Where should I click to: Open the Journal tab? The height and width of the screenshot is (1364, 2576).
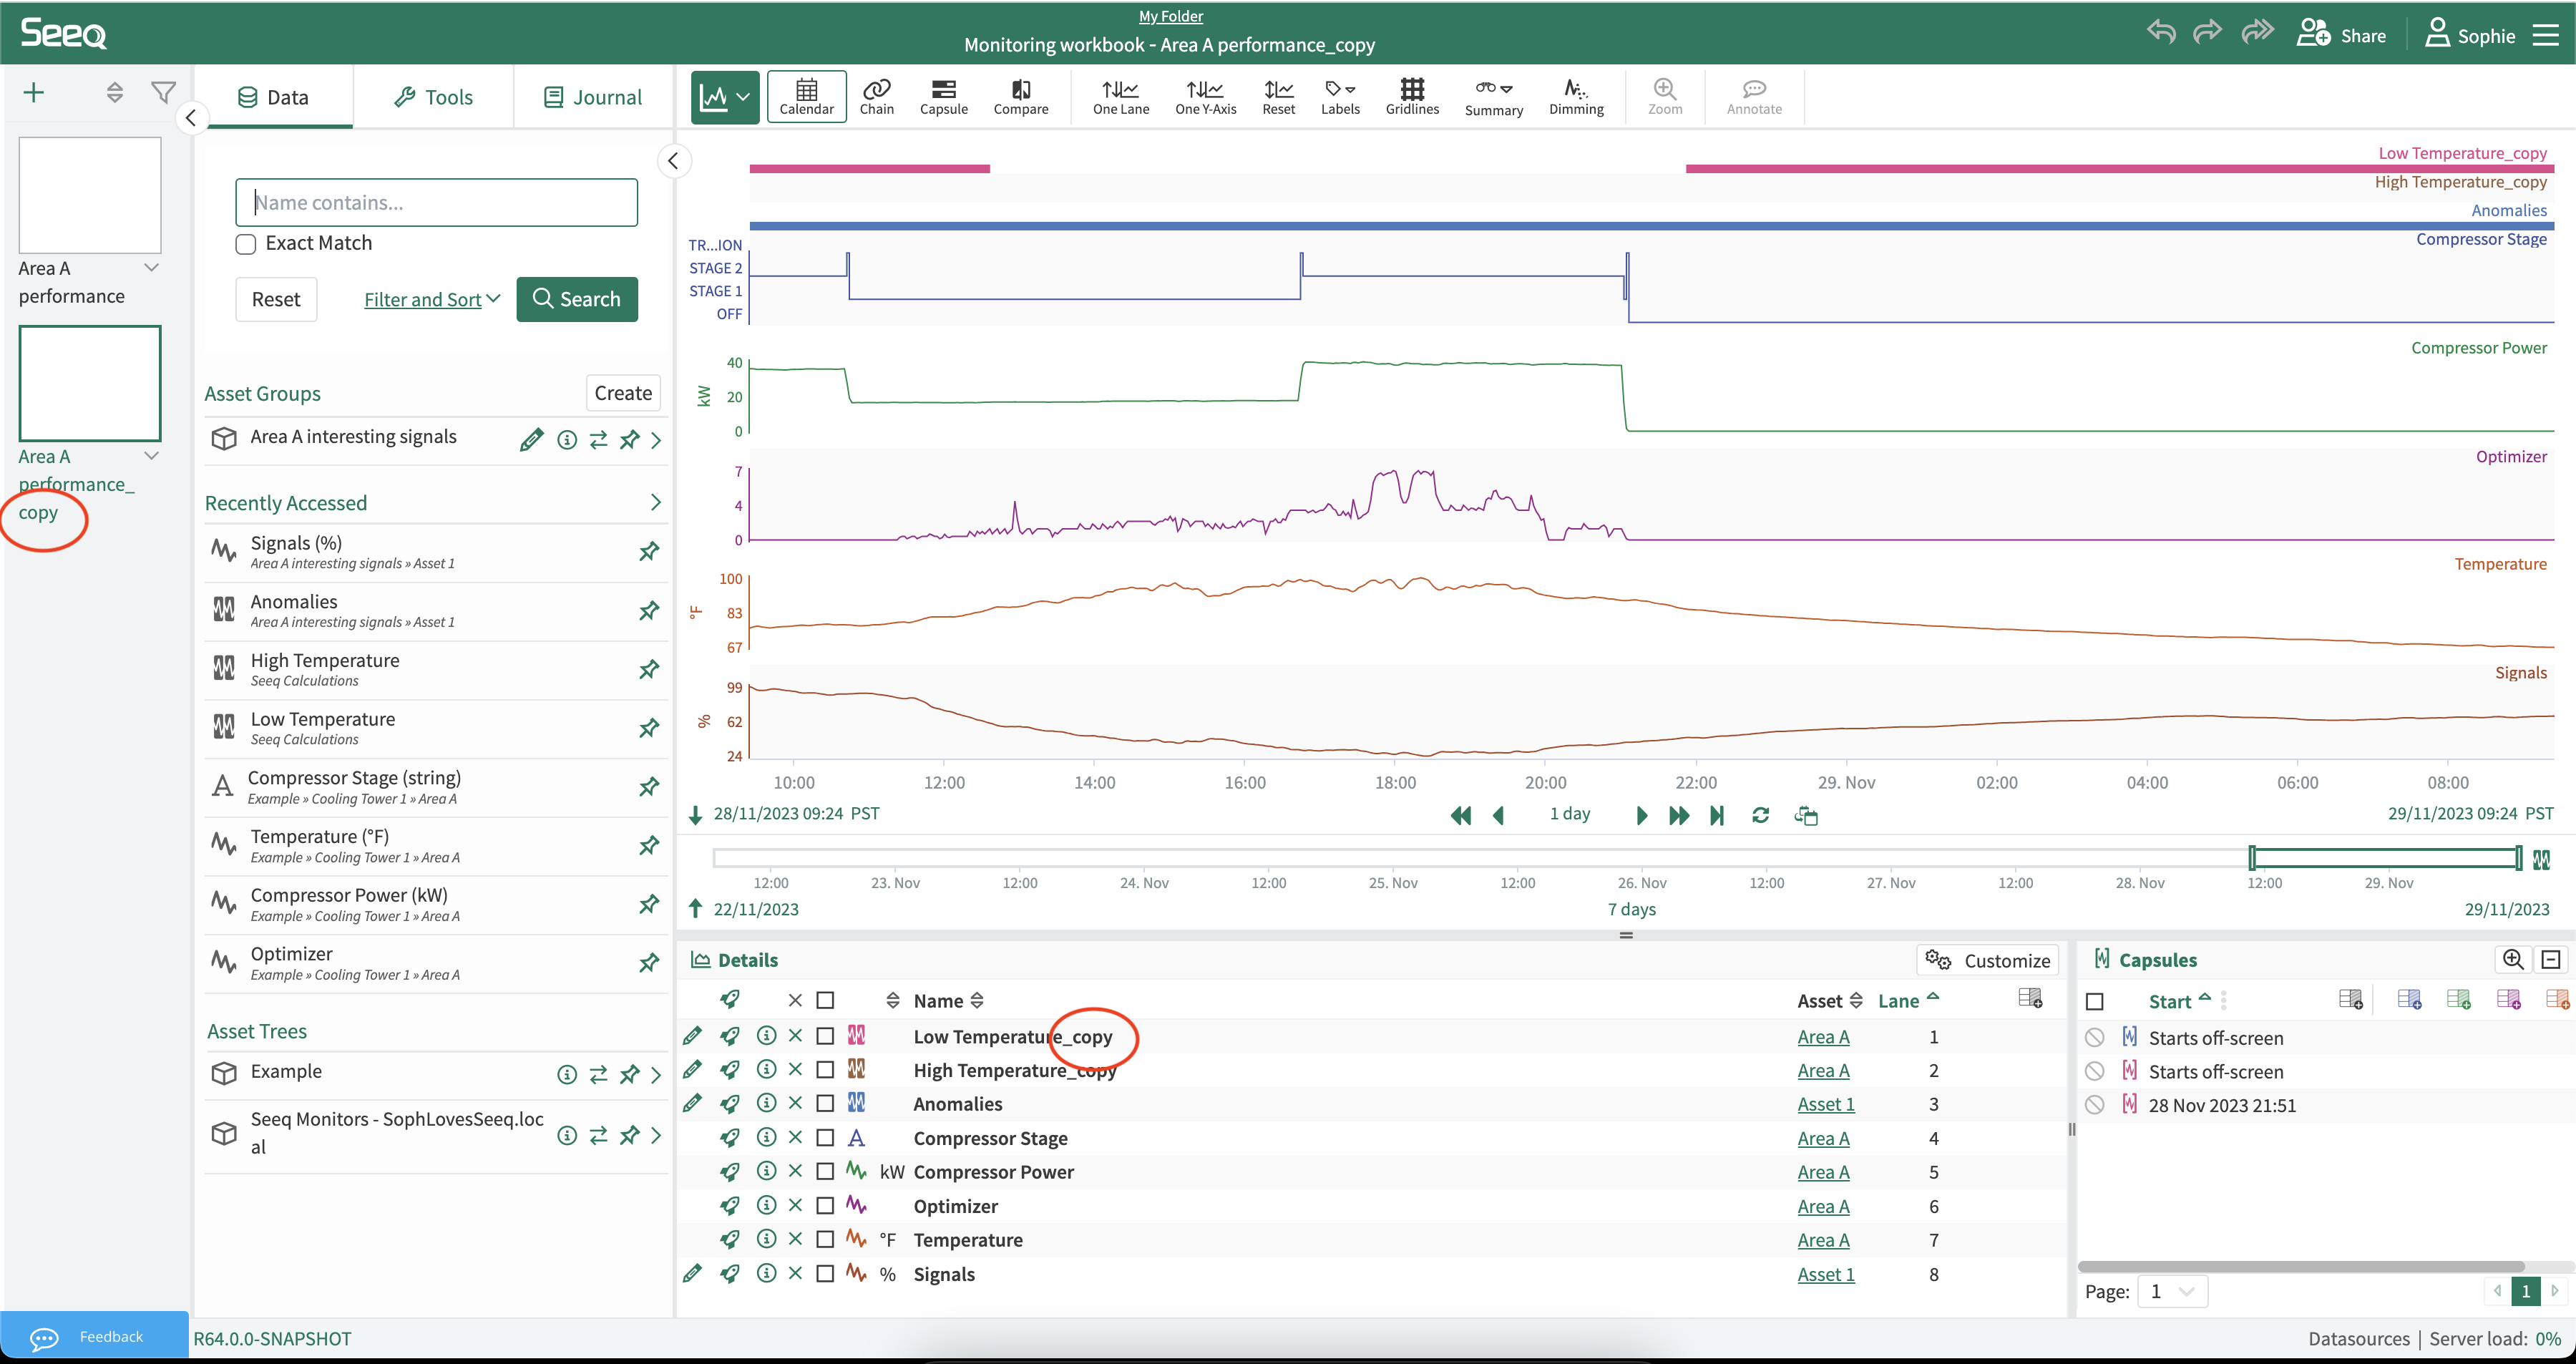593,97
